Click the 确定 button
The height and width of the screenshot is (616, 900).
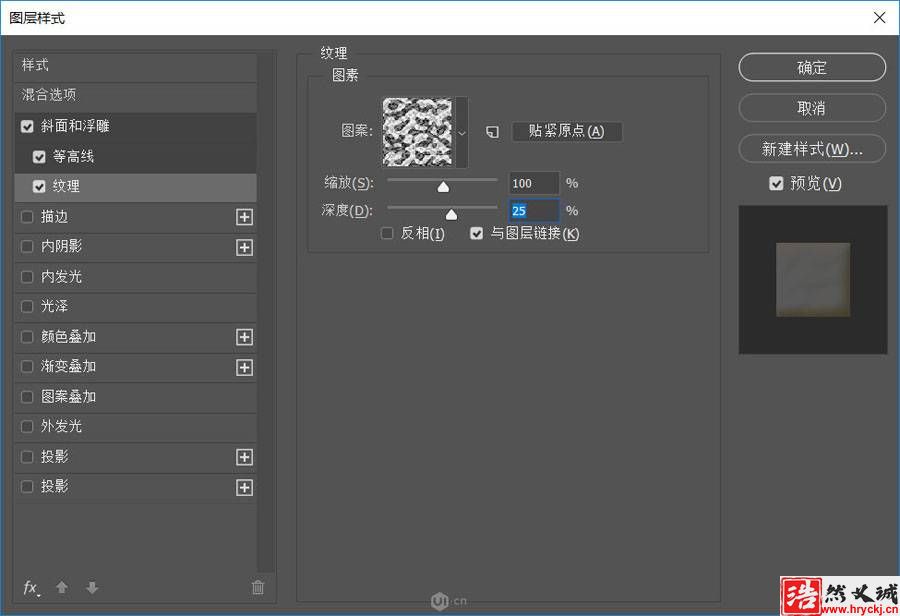[812, 68]
